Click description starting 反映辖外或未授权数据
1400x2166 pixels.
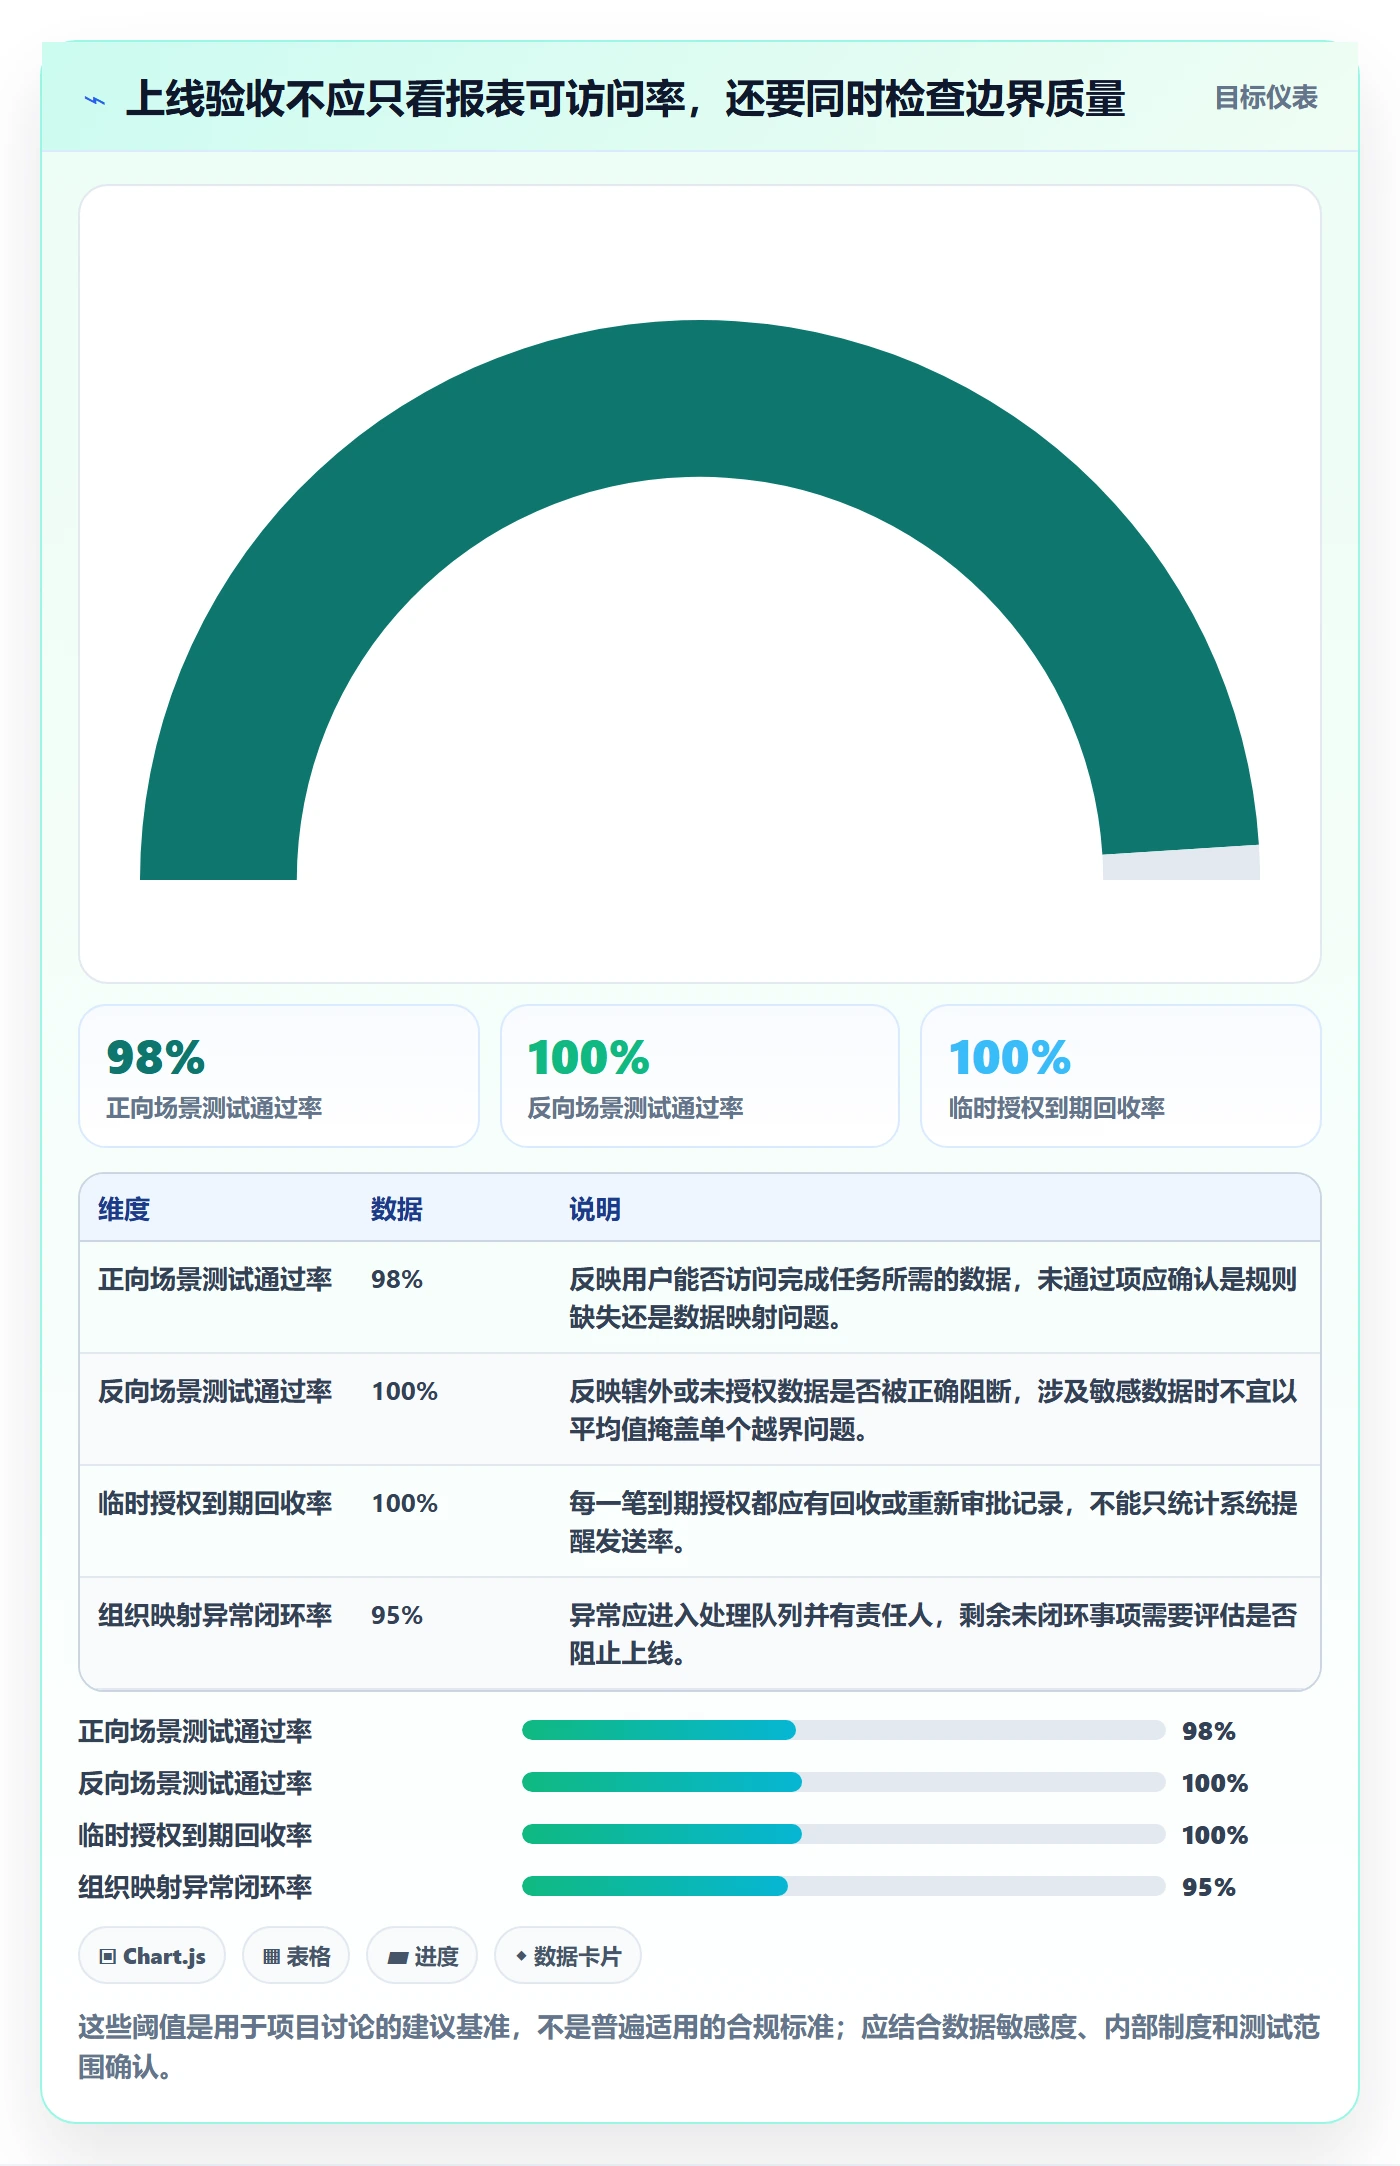[x=933, y=1410]
